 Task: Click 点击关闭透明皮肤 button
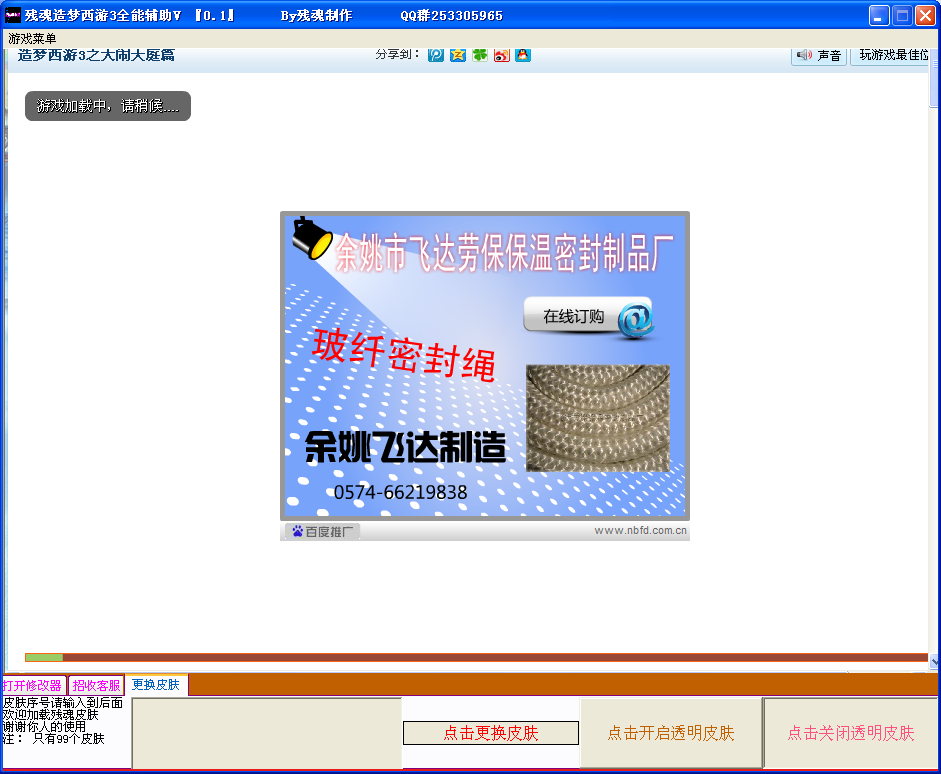click(x=851, y=733)
